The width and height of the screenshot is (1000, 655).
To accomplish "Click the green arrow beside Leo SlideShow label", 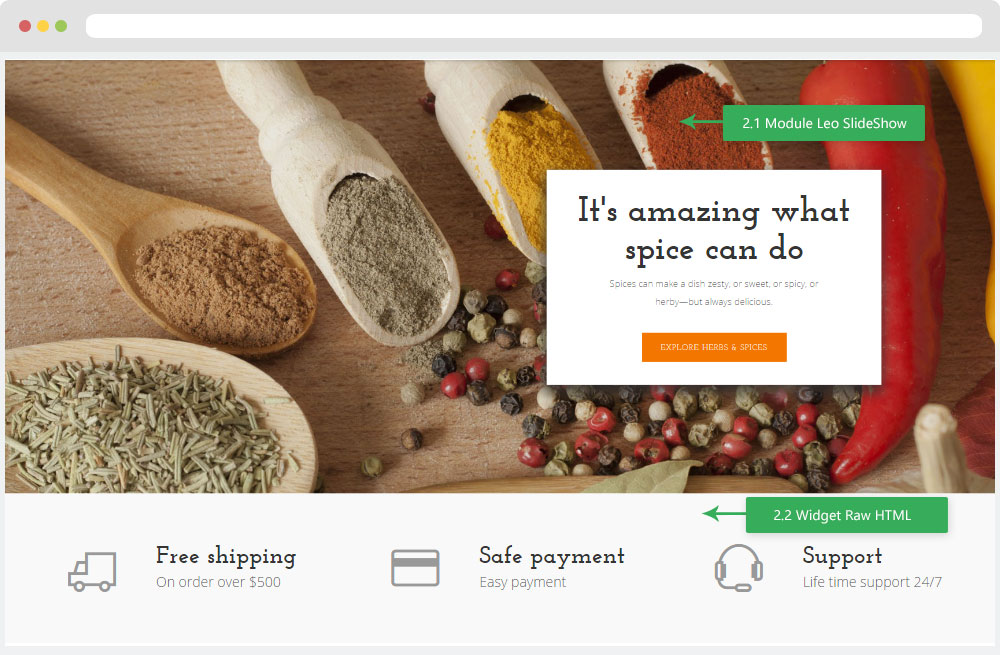I will point(701,121).
